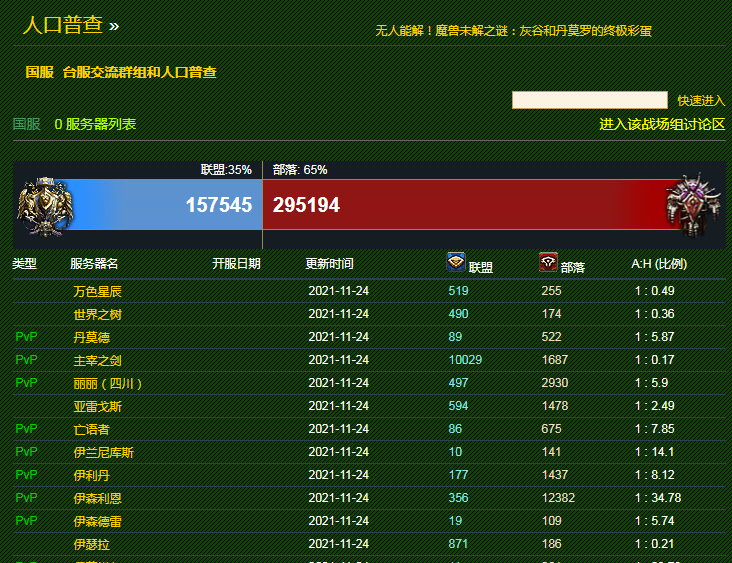Click ratio 1 : 7.85 for 亡语者

[655, 429]
